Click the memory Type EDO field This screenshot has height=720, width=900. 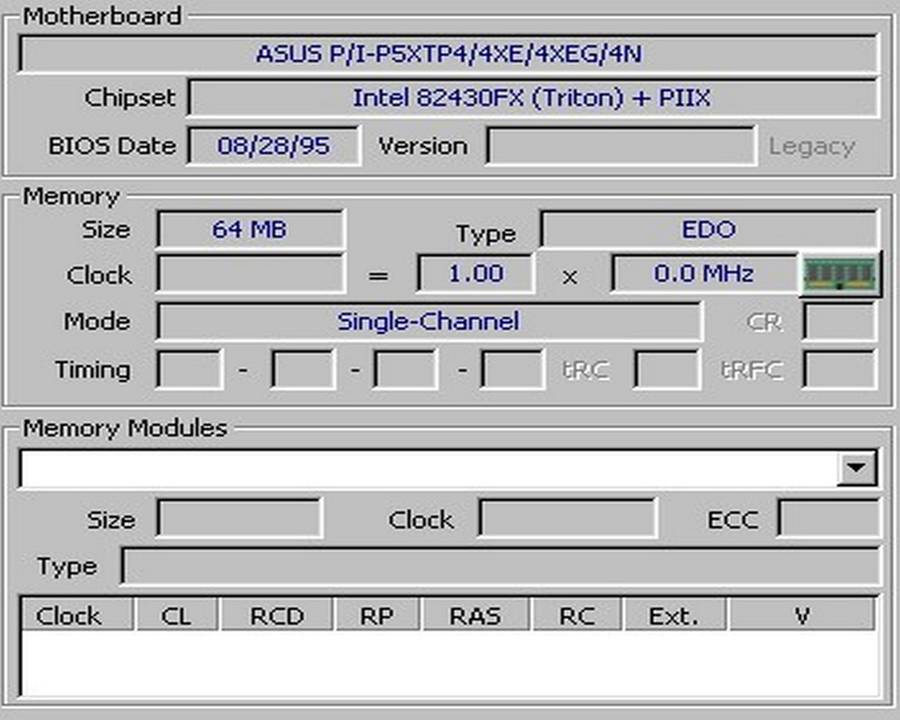(708, 229)
